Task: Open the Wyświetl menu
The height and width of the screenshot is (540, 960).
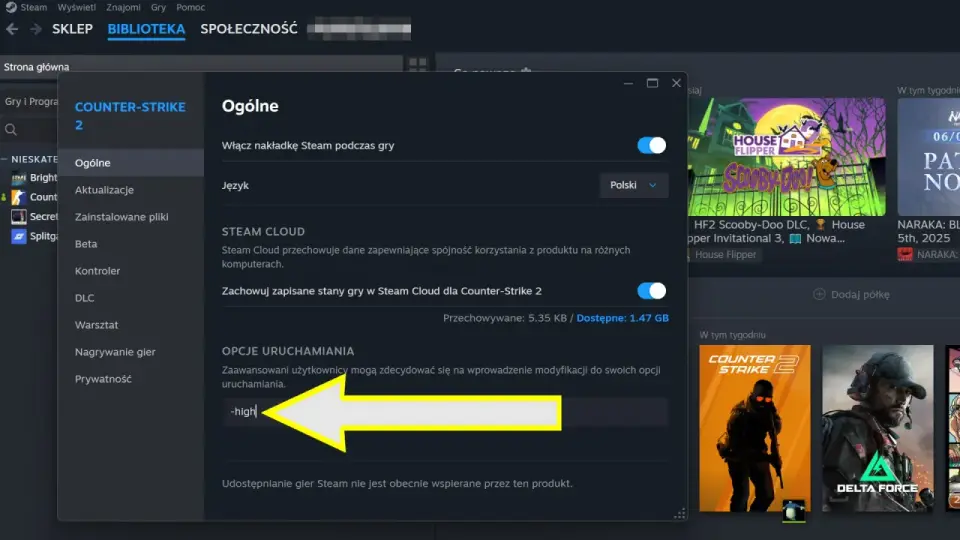Action: (x=77, y=7)
